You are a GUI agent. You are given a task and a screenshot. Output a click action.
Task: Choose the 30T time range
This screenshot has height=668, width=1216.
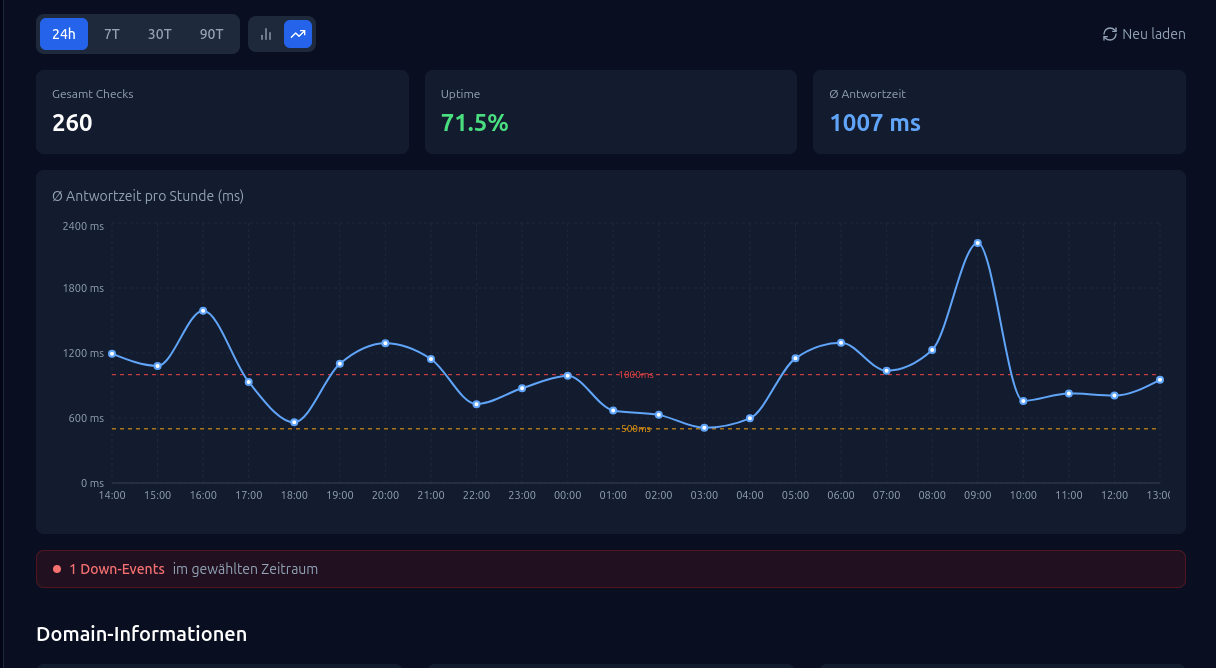tap(160, 34)
